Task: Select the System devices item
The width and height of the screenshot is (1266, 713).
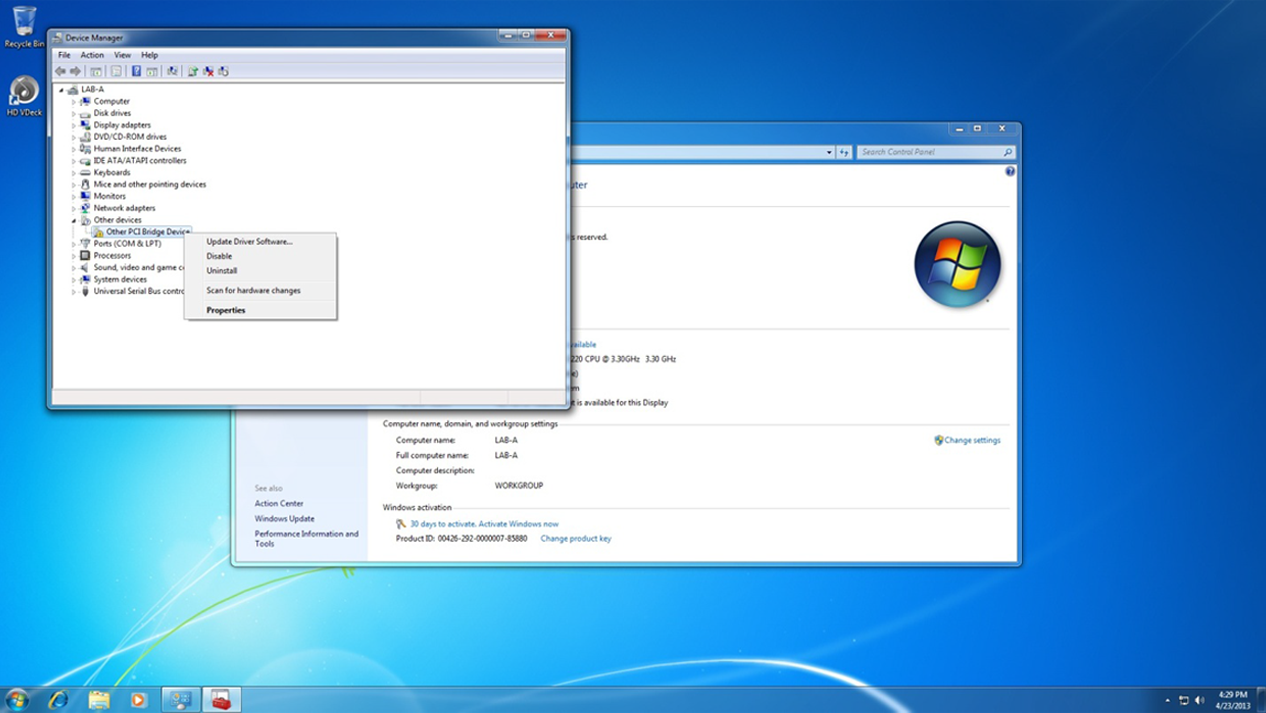Action: [x=120, y=280]
